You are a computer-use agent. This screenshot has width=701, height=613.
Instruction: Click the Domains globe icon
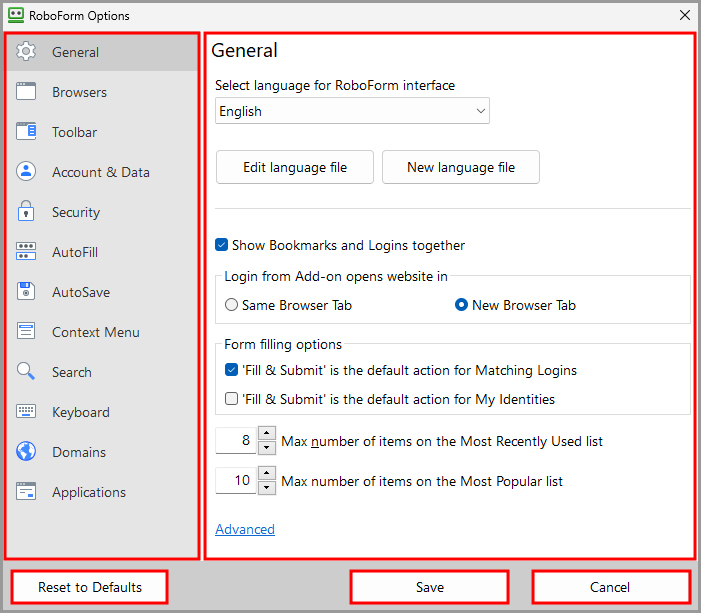(26, 451)
